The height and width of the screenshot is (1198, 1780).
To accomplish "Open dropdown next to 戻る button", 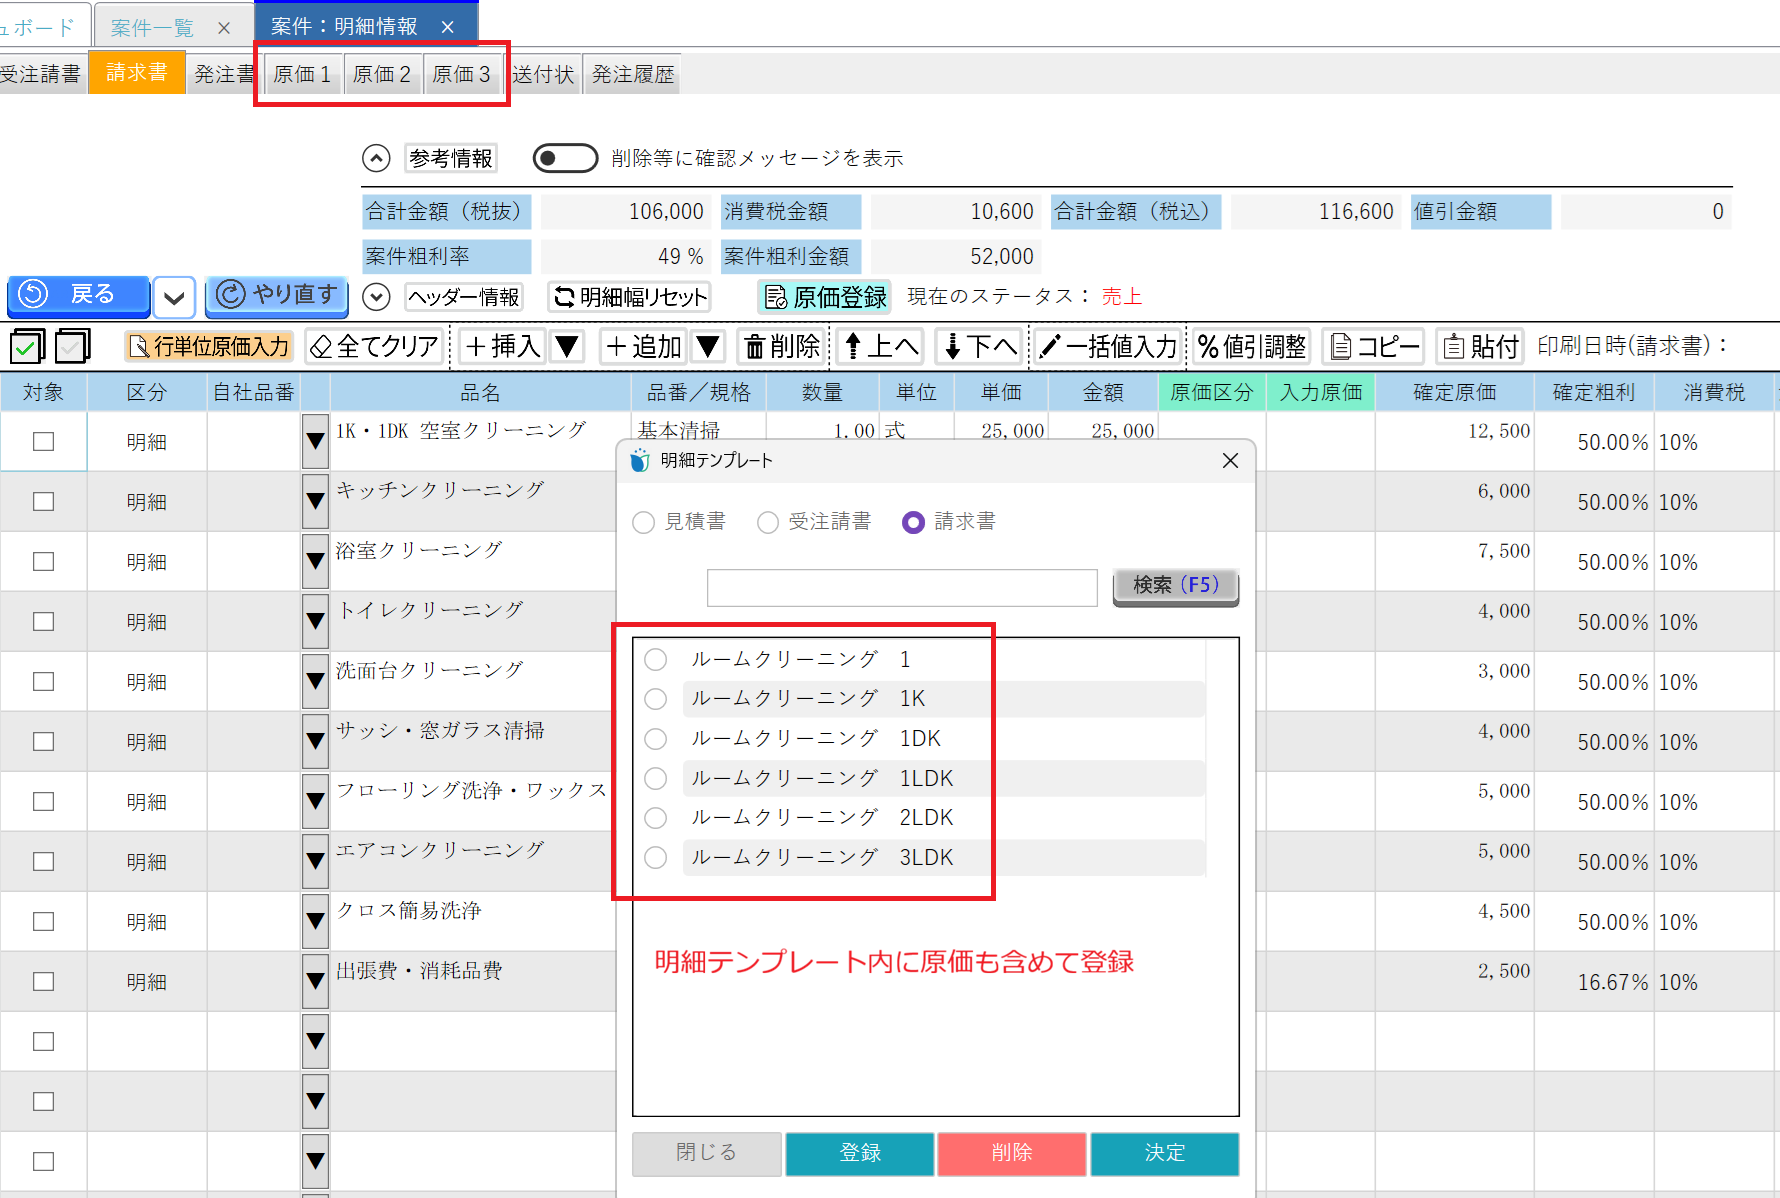I will (174, 297).
